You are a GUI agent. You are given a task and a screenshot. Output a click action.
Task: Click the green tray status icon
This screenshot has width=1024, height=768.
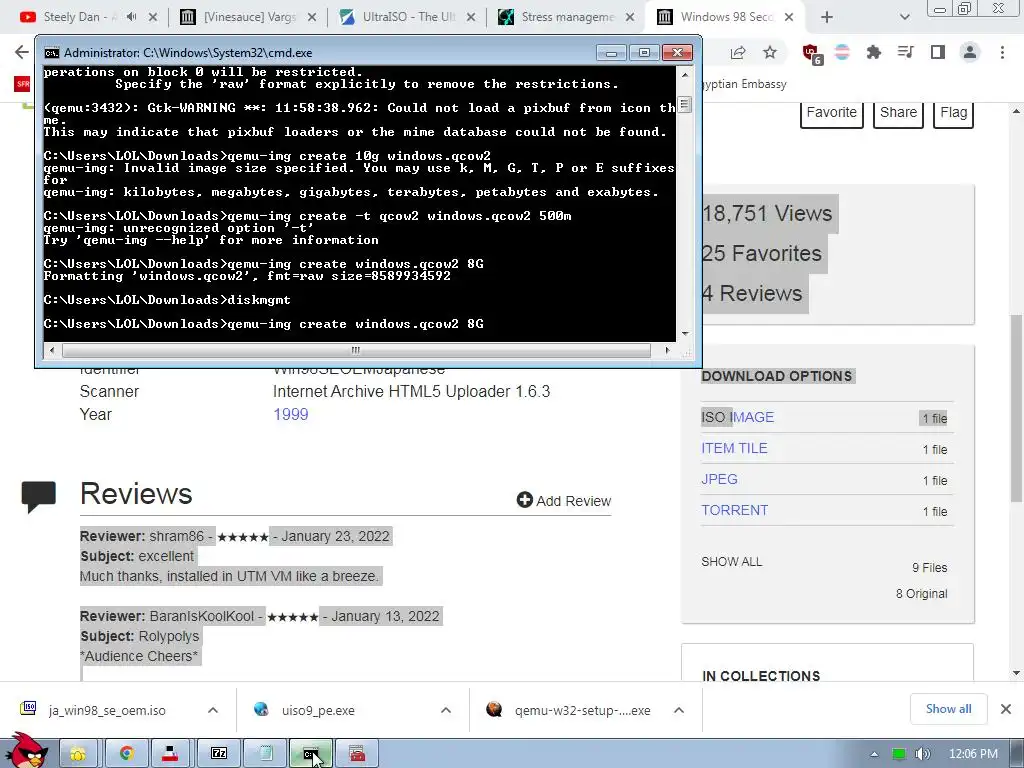point(899,754)
